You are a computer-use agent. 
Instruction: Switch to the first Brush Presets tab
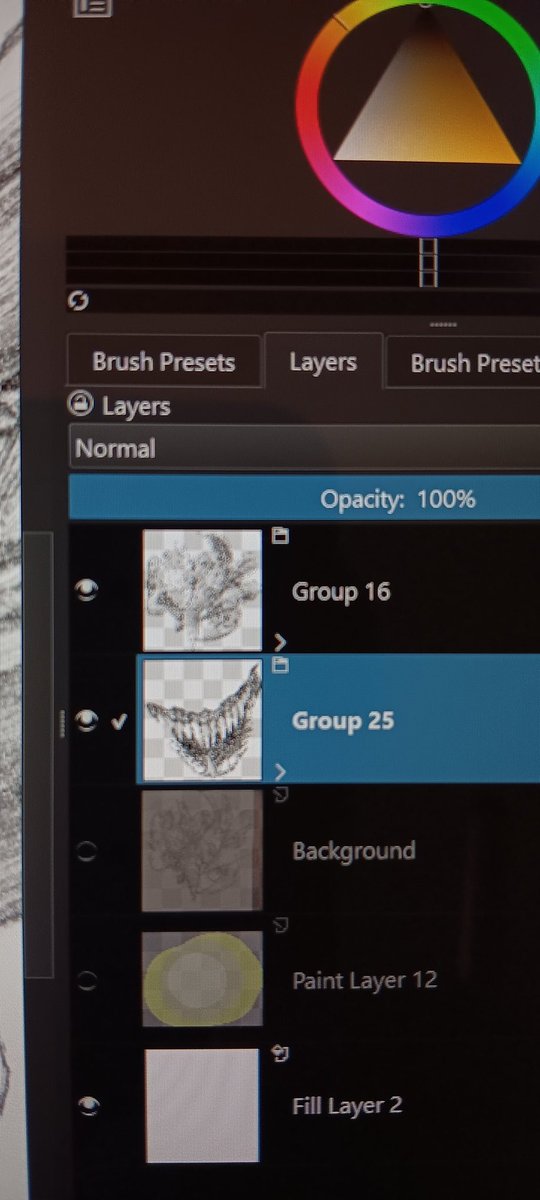[163, 362]
